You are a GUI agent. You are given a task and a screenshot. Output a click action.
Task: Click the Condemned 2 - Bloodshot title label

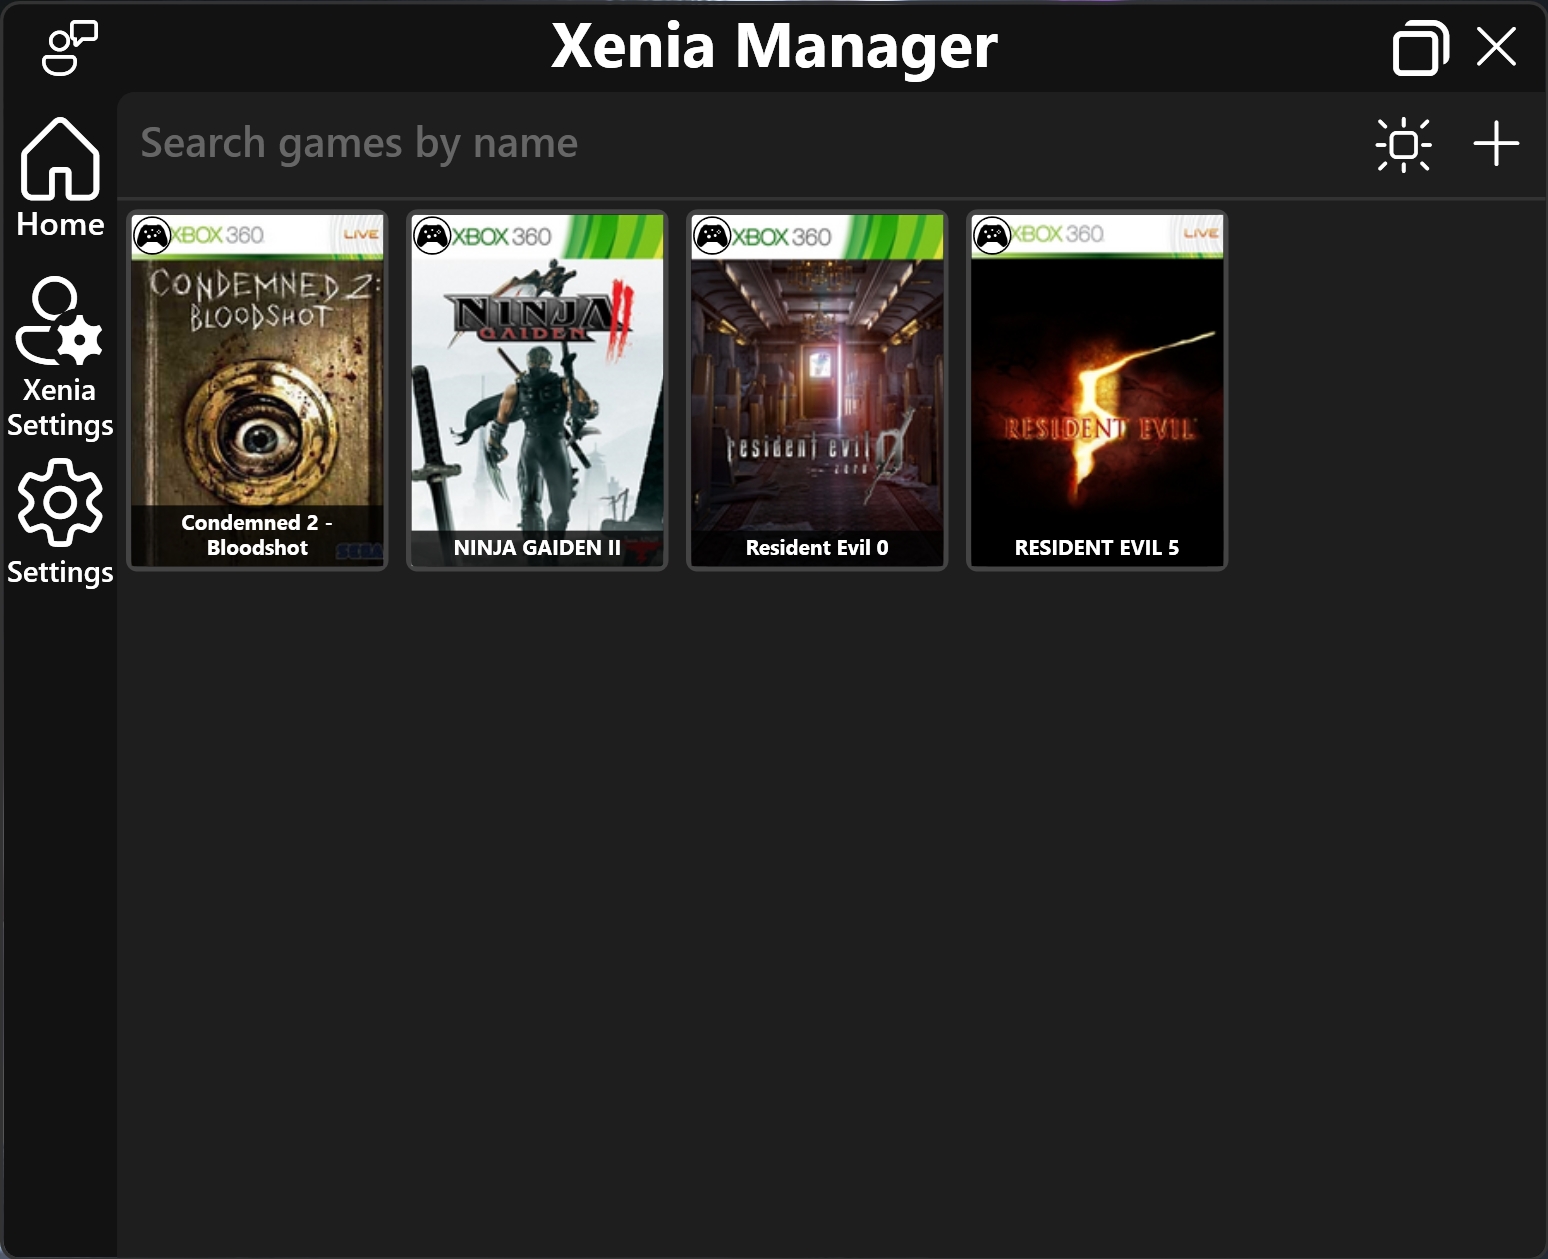[257, 535]
